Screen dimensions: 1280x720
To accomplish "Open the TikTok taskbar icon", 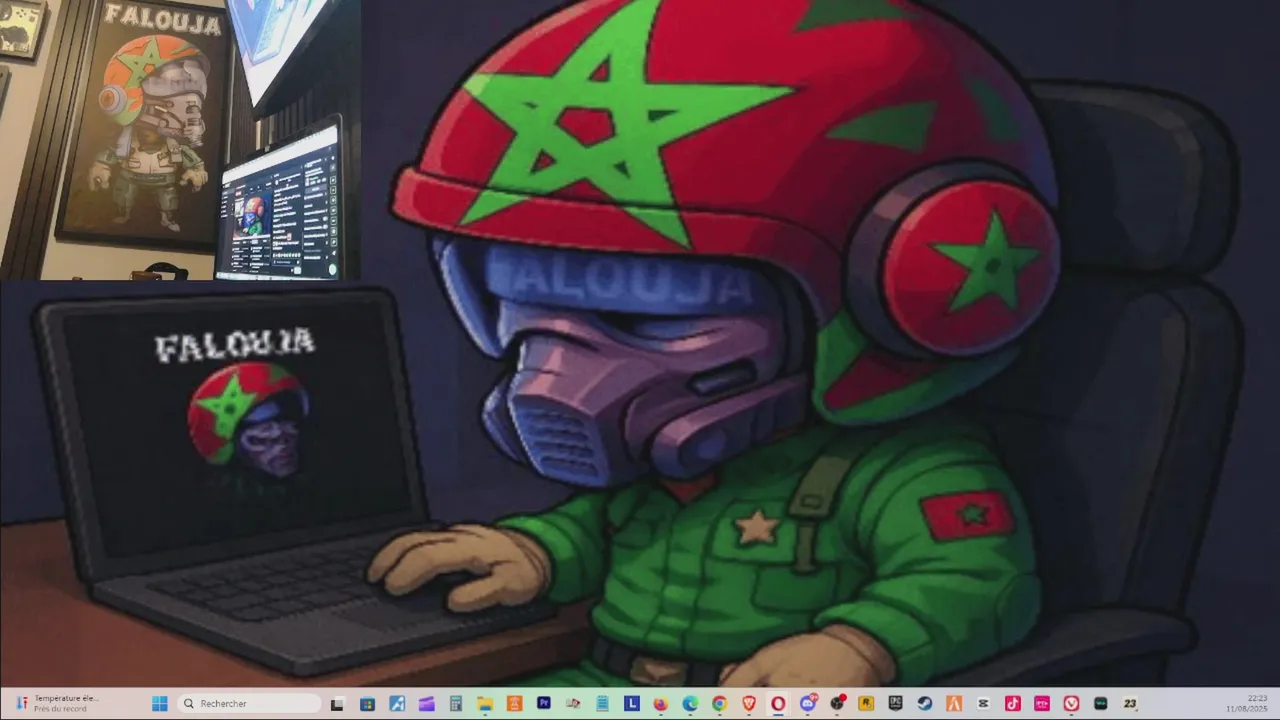I will click(x=1012, y=703).
